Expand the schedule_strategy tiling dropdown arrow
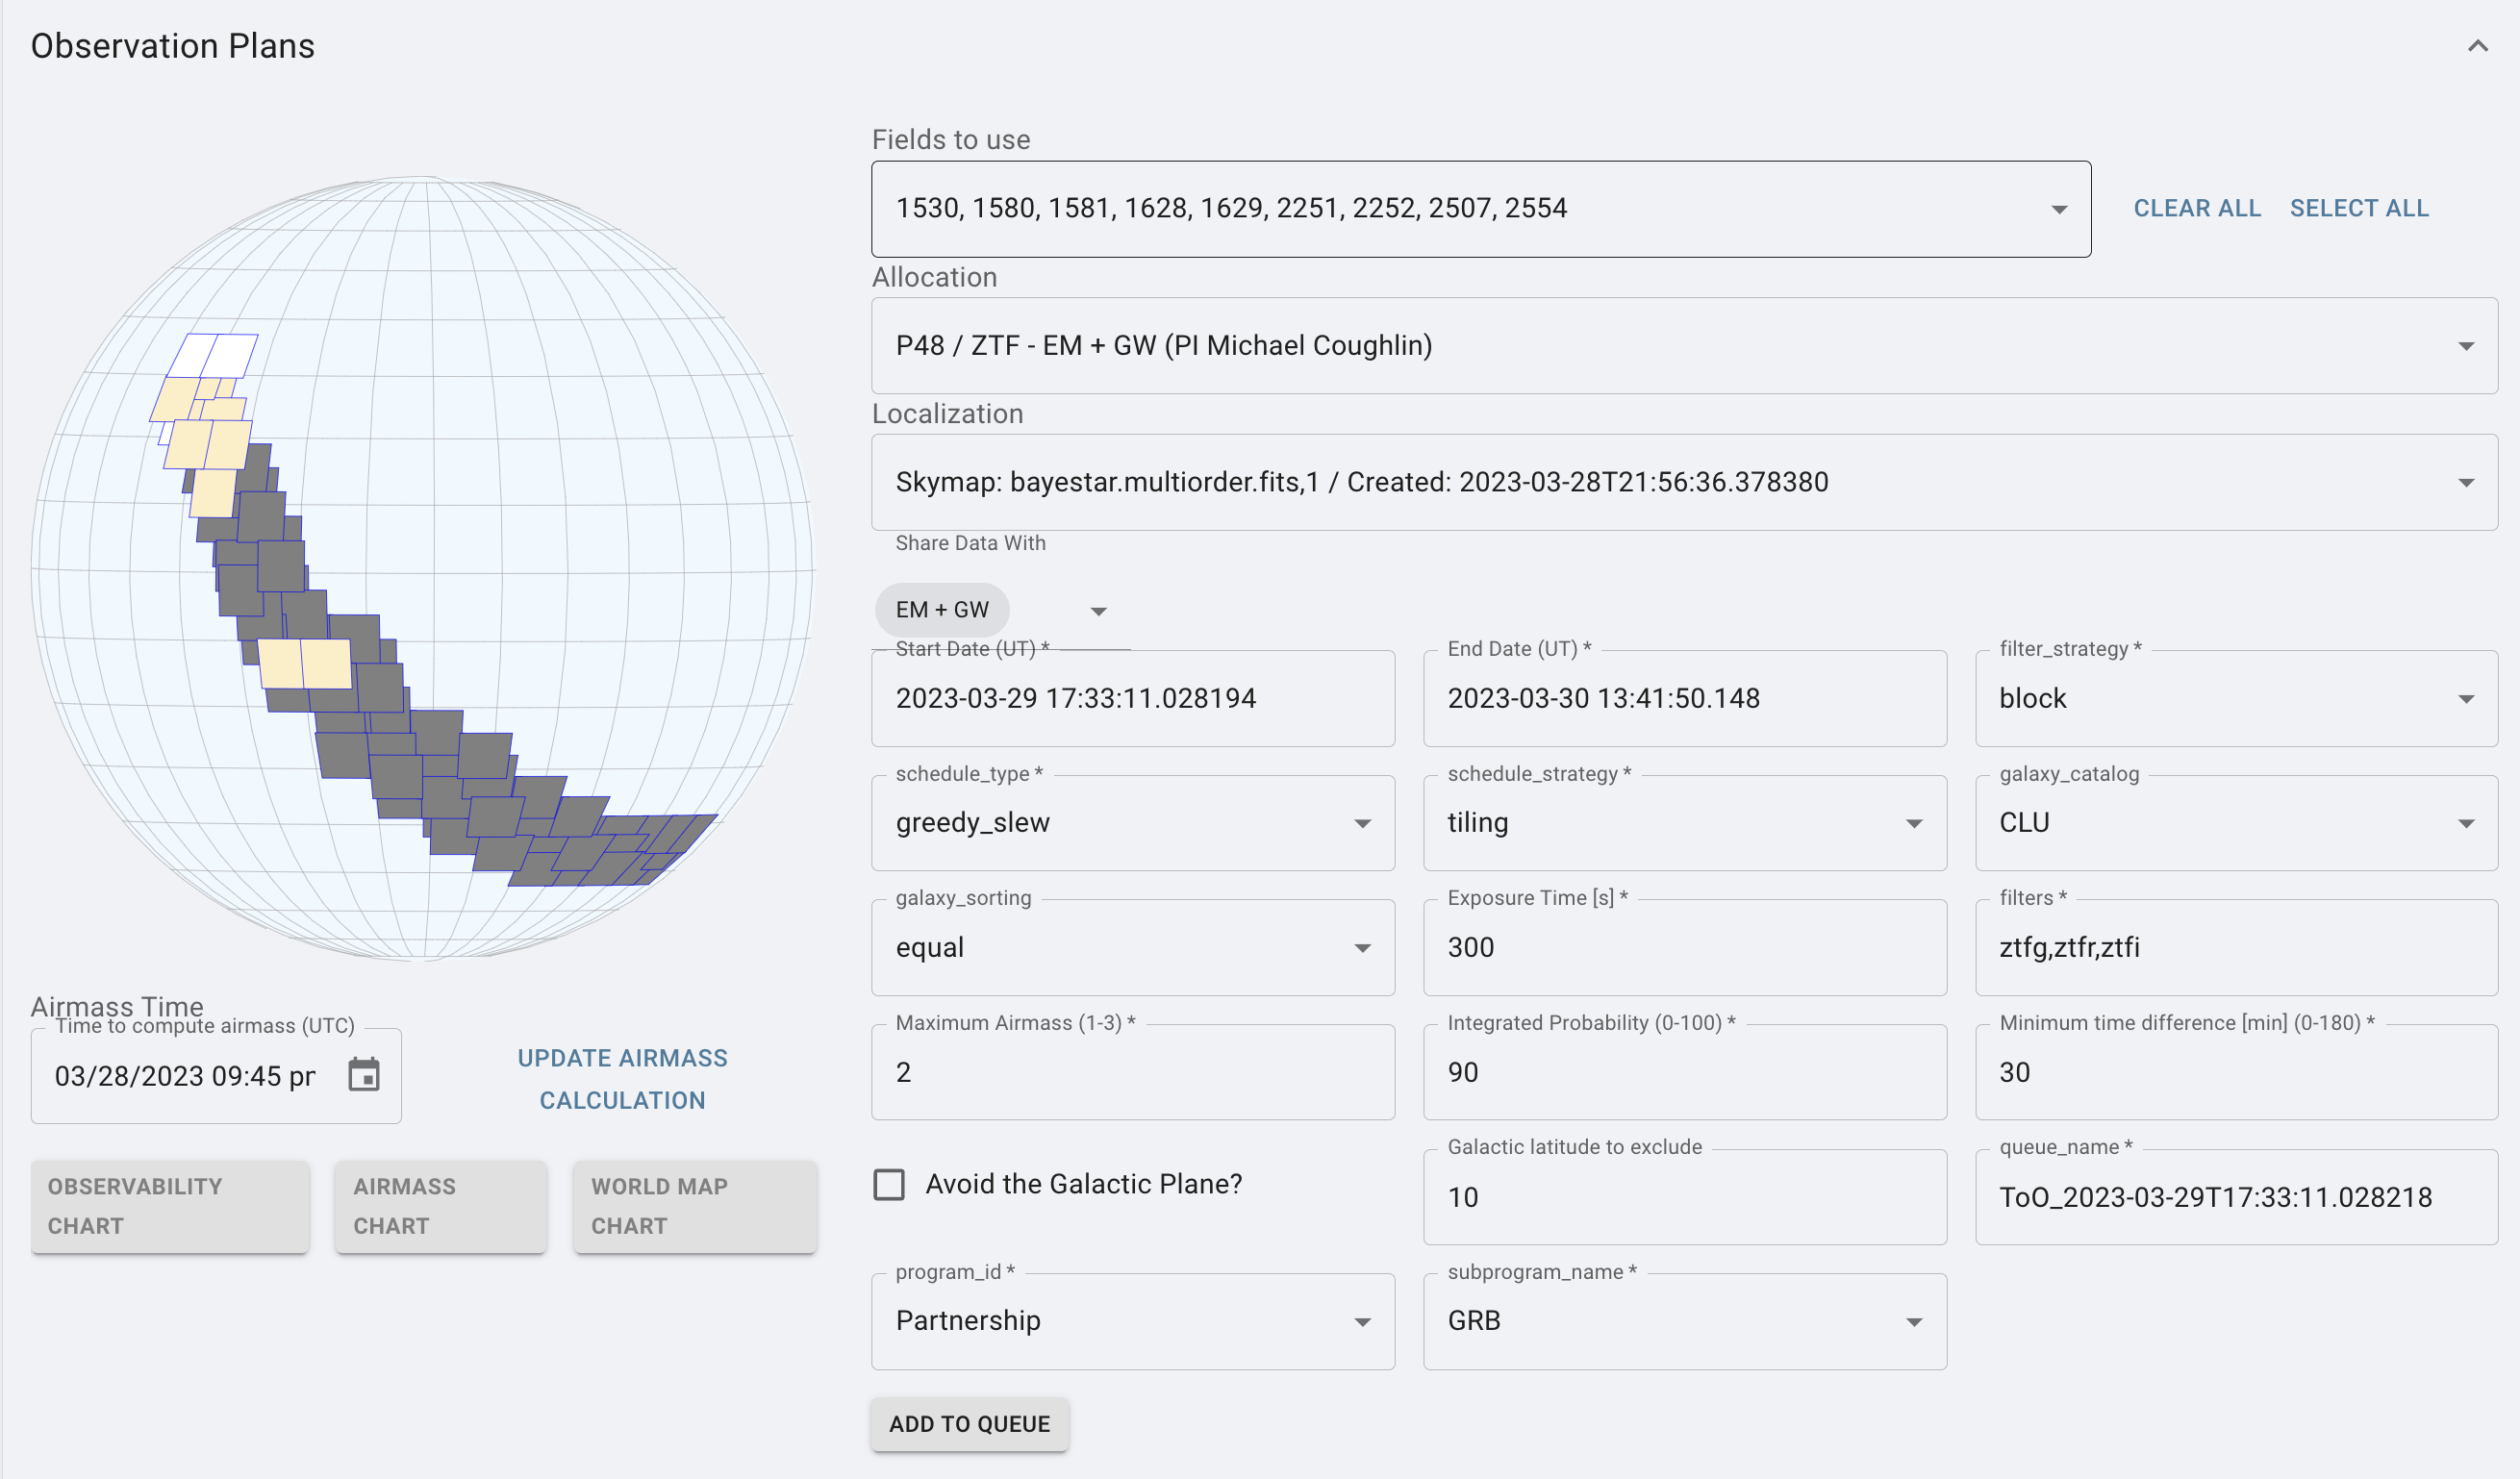2520x1479 pixels. pos(1913,823)
